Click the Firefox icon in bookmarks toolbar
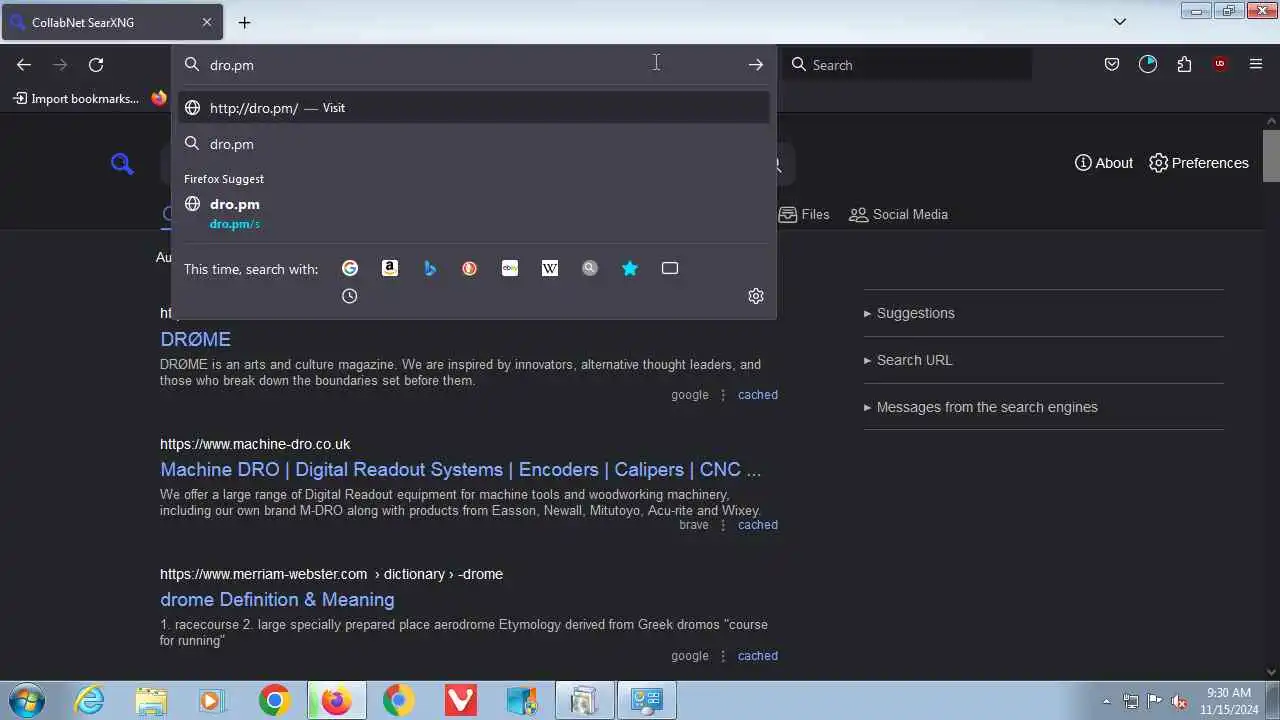 coord(159,98)
